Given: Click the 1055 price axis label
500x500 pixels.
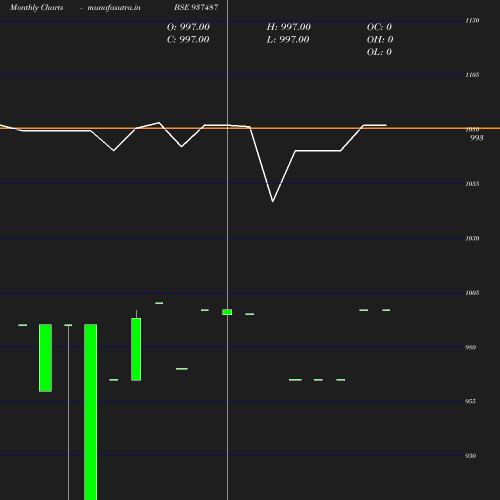Looking at the screenshot, I should coord(472,184).
